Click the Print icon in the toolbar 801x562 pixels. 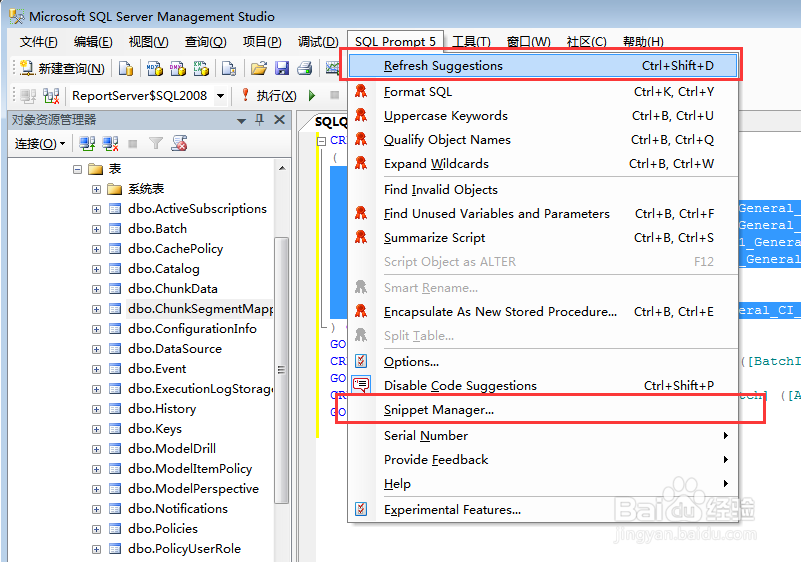304,68
